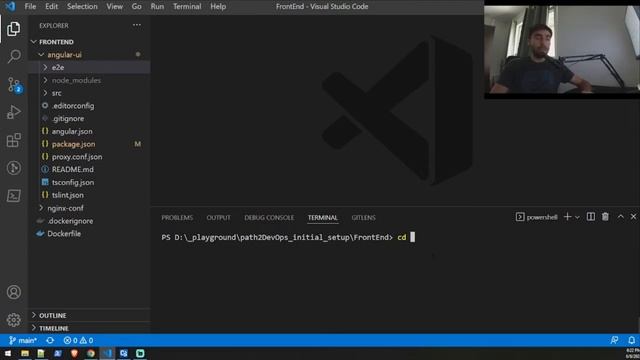Expand the Outline section

(x=89, y=315)
